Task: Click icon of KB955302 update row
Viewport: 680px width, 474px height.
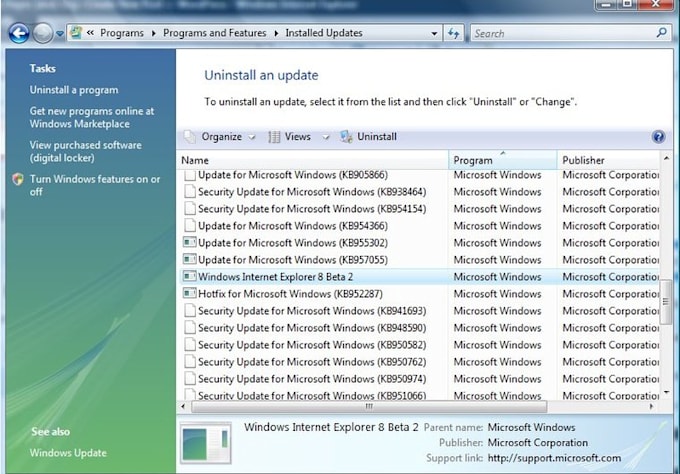Action: [x=190, y=242]
